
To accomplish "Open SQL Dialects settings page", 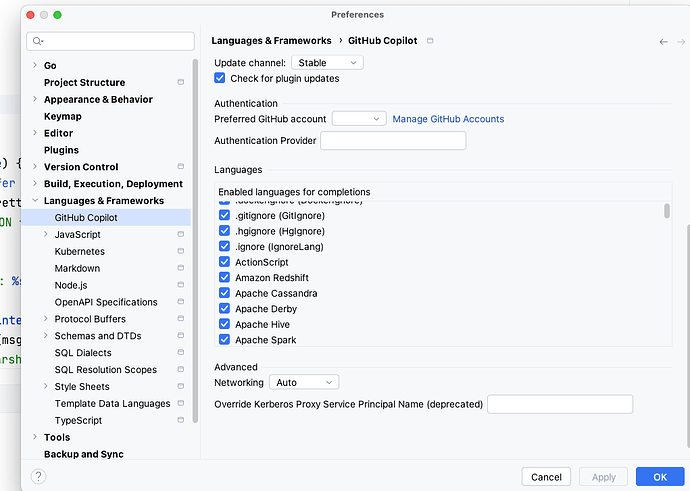I will [83, 352].
